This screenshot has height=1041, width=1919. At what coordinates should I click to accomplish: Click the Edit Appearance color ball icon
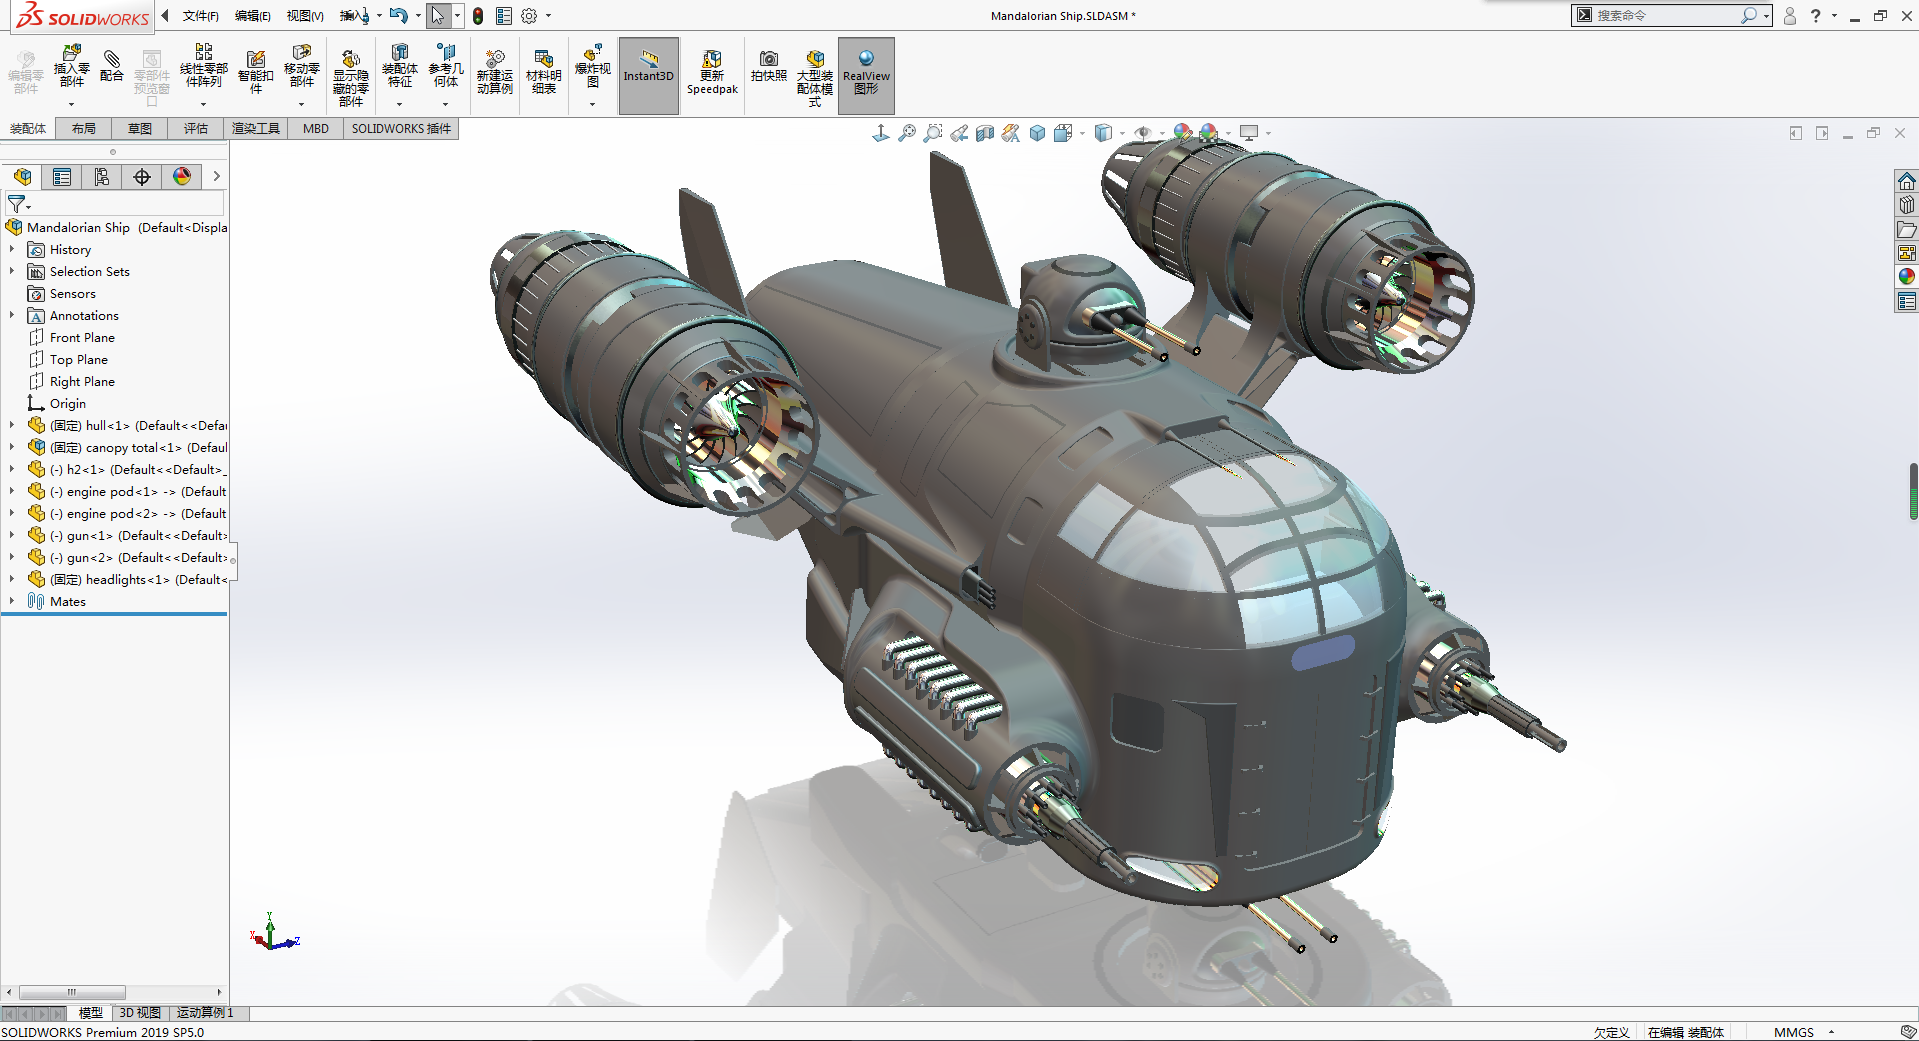[1183, 133]
